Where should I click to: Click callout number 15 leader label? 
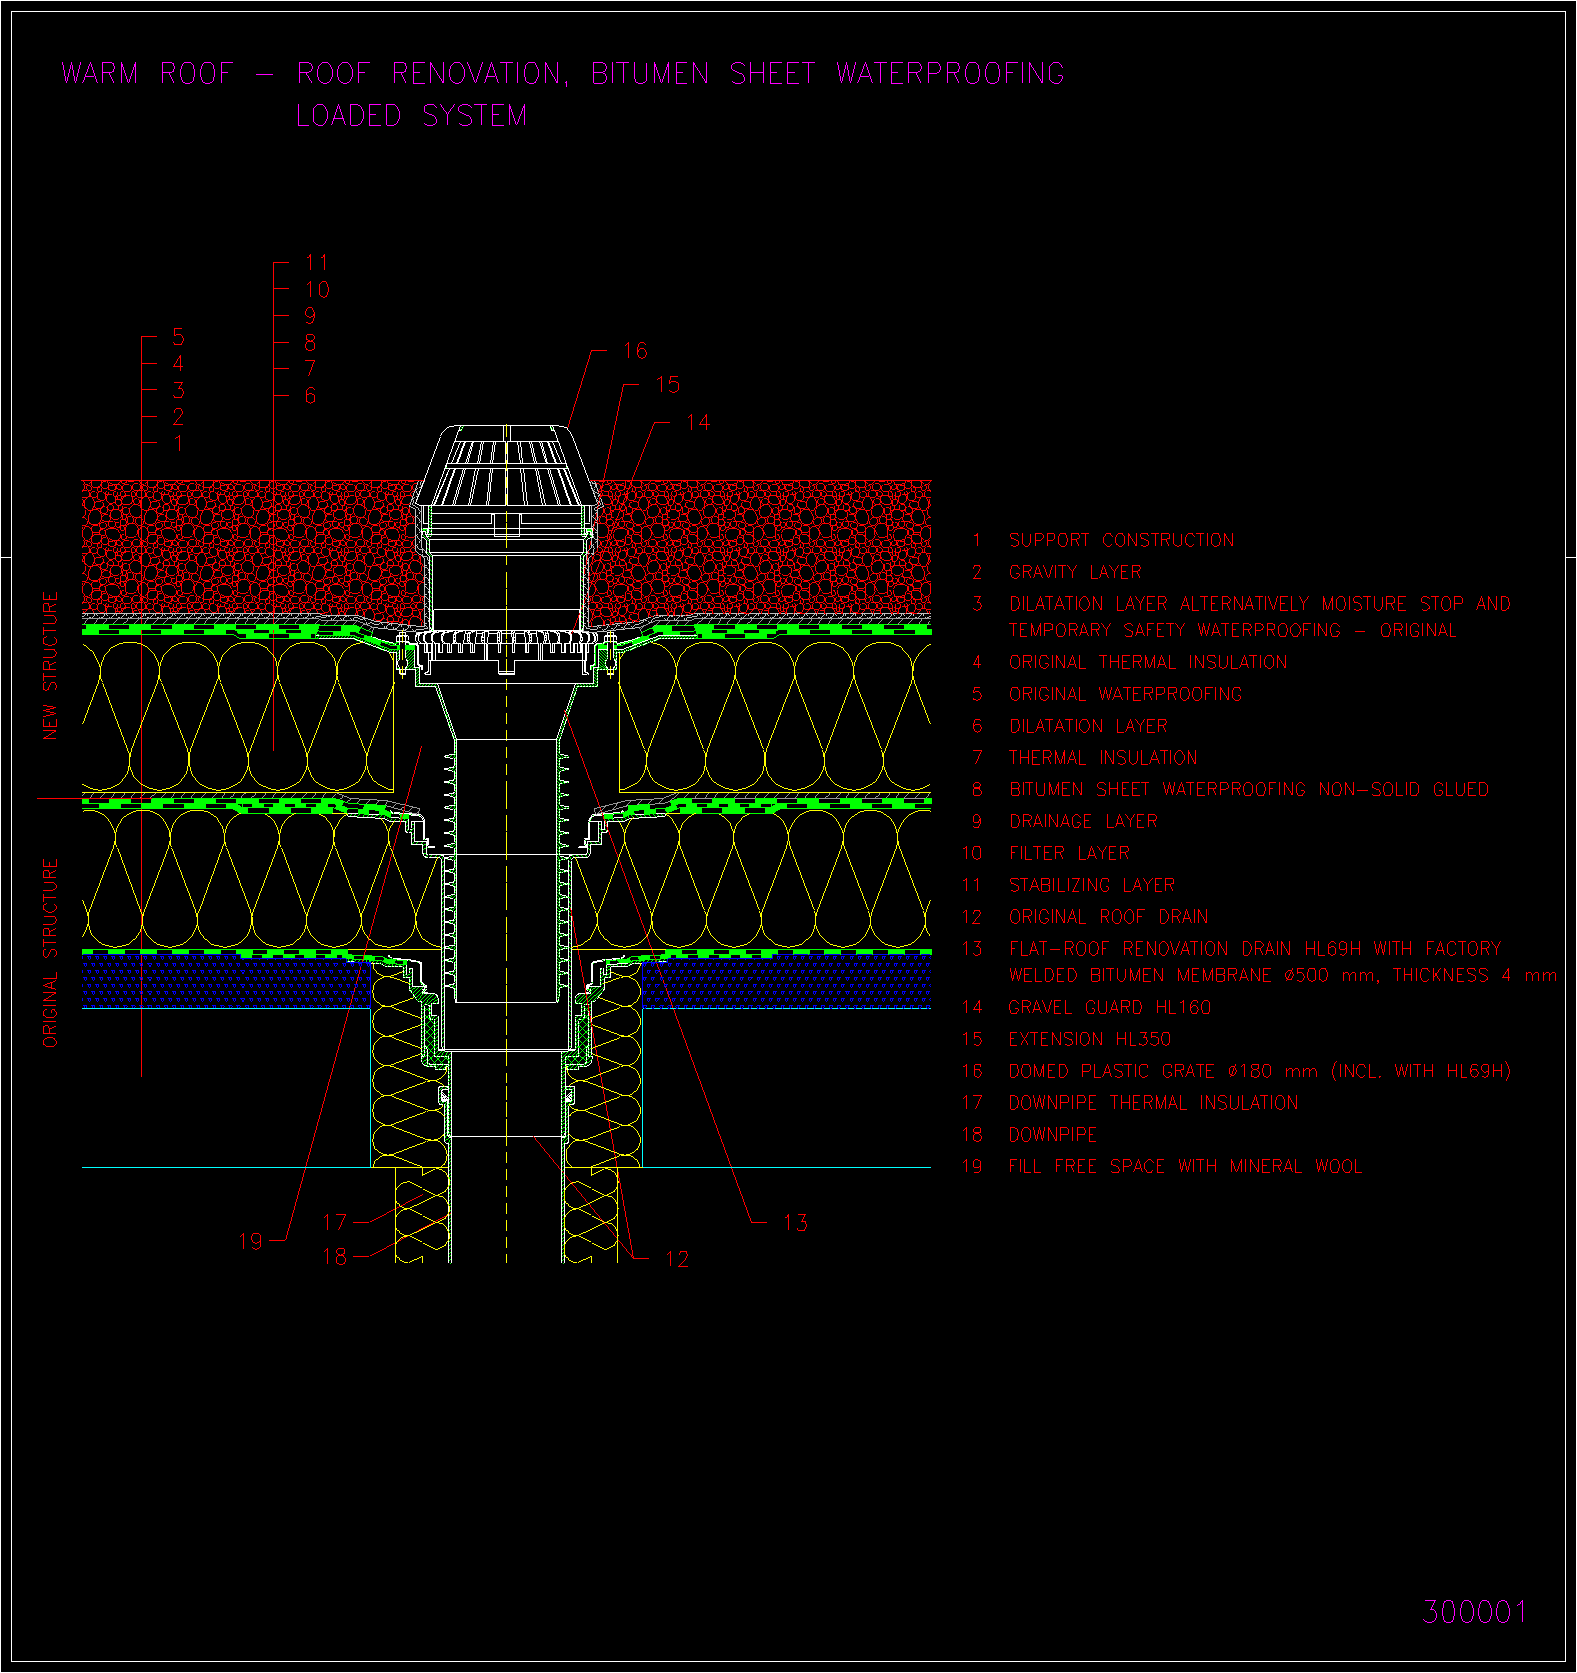click(x=667, y=385)
